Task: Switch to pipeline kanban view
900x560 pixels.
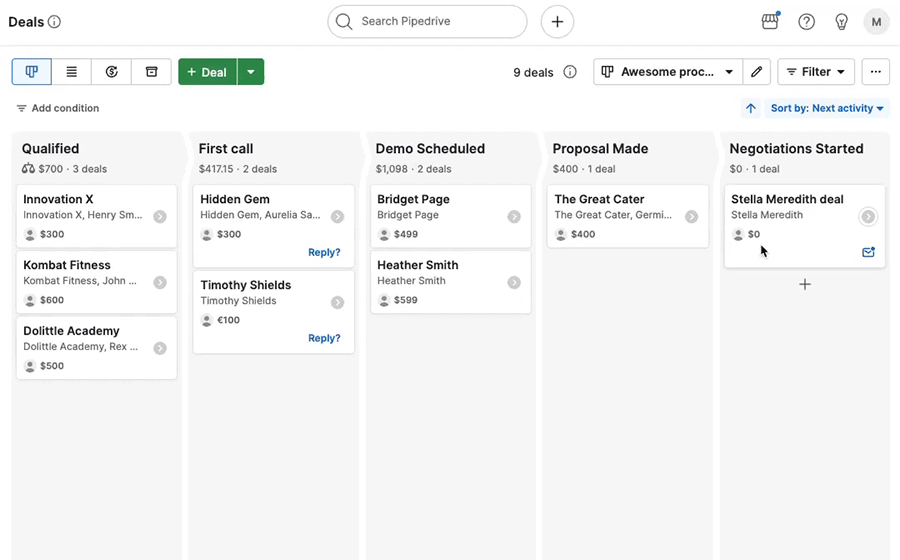Action: pyautogui.click(x=32, y=72)
